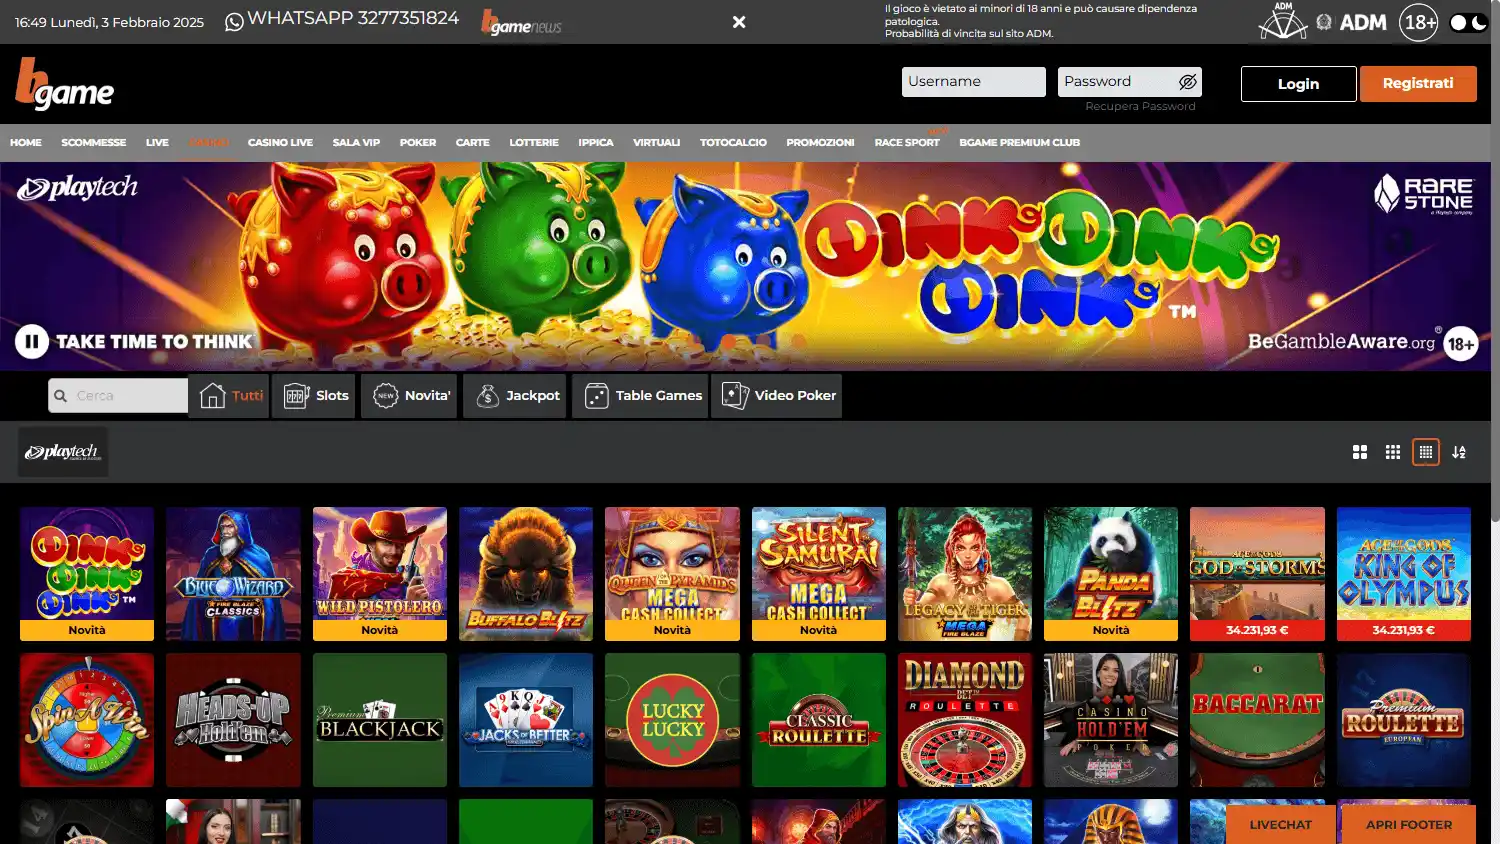Open LOTTERIE menu

pyautogui.click(x=534, y=142)
